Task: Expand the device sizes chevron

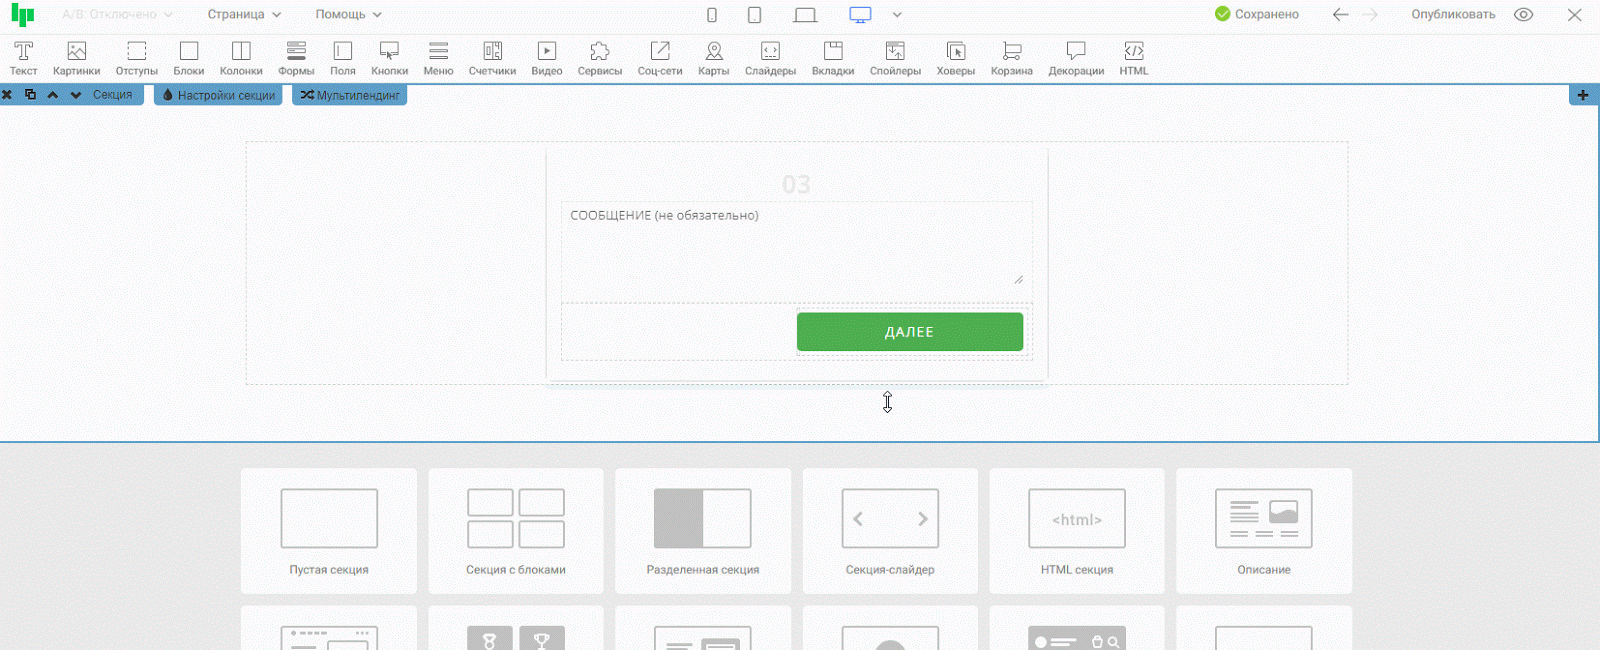Action: (897, 15)
